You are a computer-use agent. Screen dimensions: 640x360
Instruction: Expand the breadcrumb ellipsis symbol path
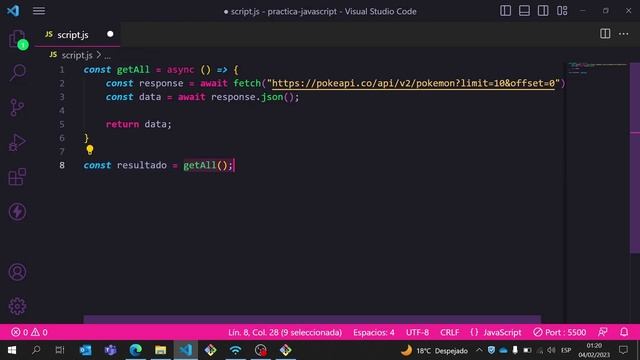[x=107, y=56]
